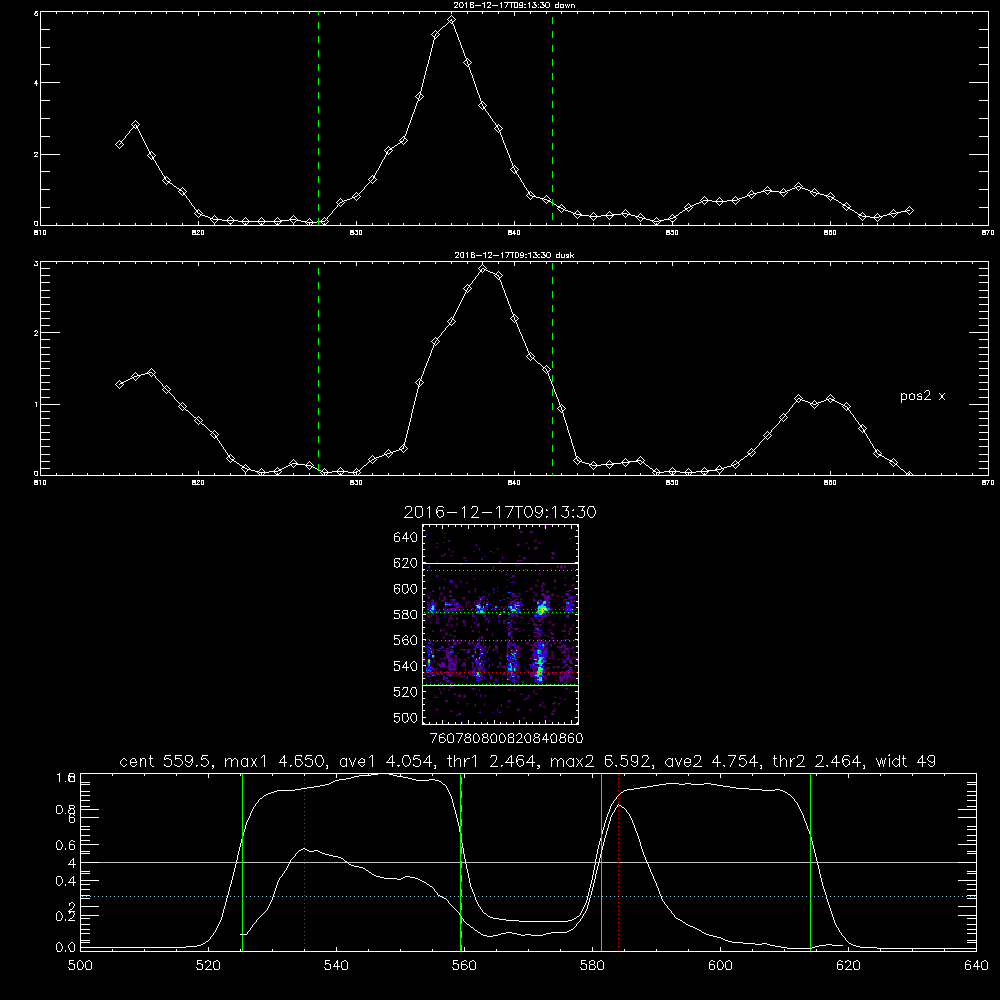Viewport: 1000px width, 1000px height.
Task: Click bottom plot y-axis label '0.0'
Action: pos(66,948)
